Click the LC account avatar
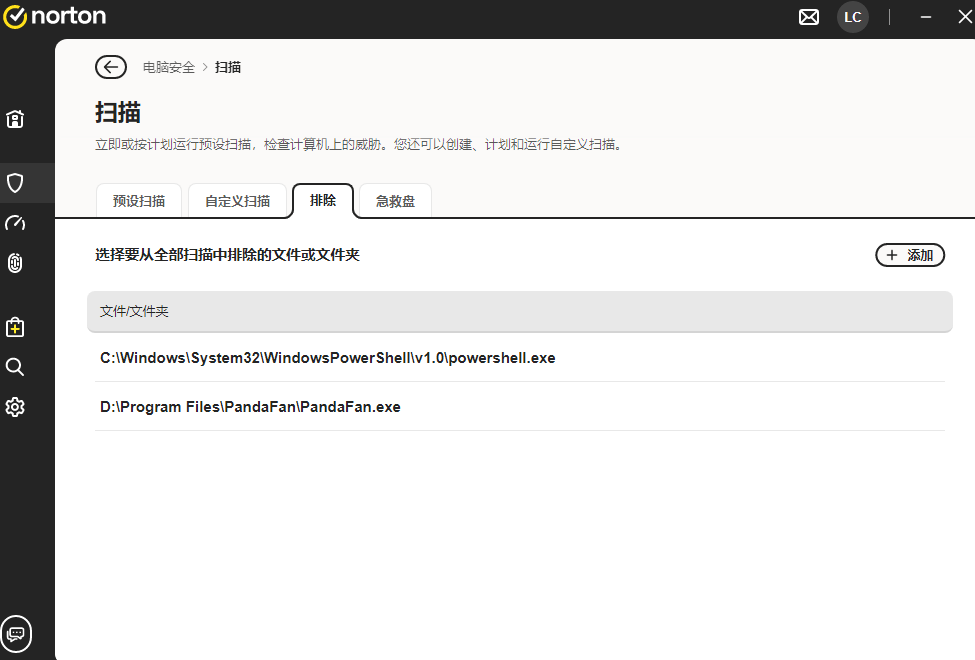Image resolution: width=975 pixels, height=660 pixels. (x=852, y=17)
